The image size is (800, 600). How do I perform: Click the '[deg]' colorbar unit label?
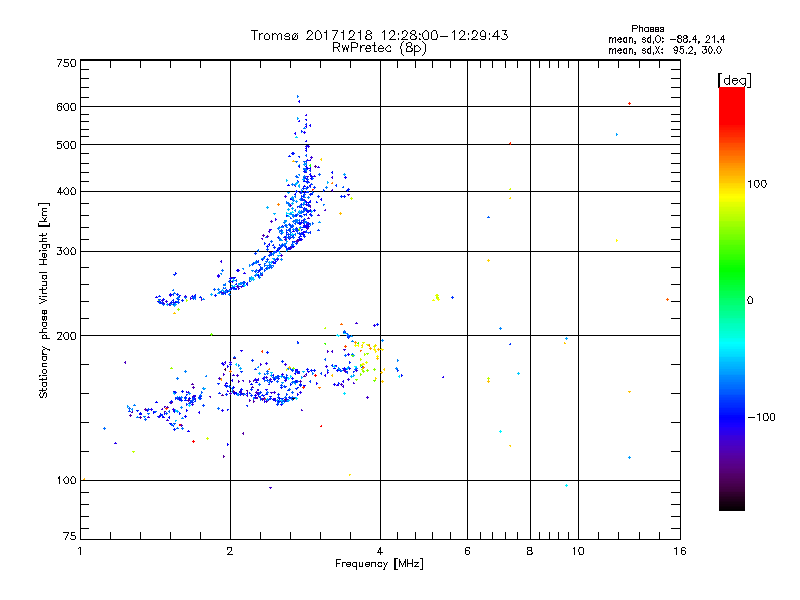(734, 80)
